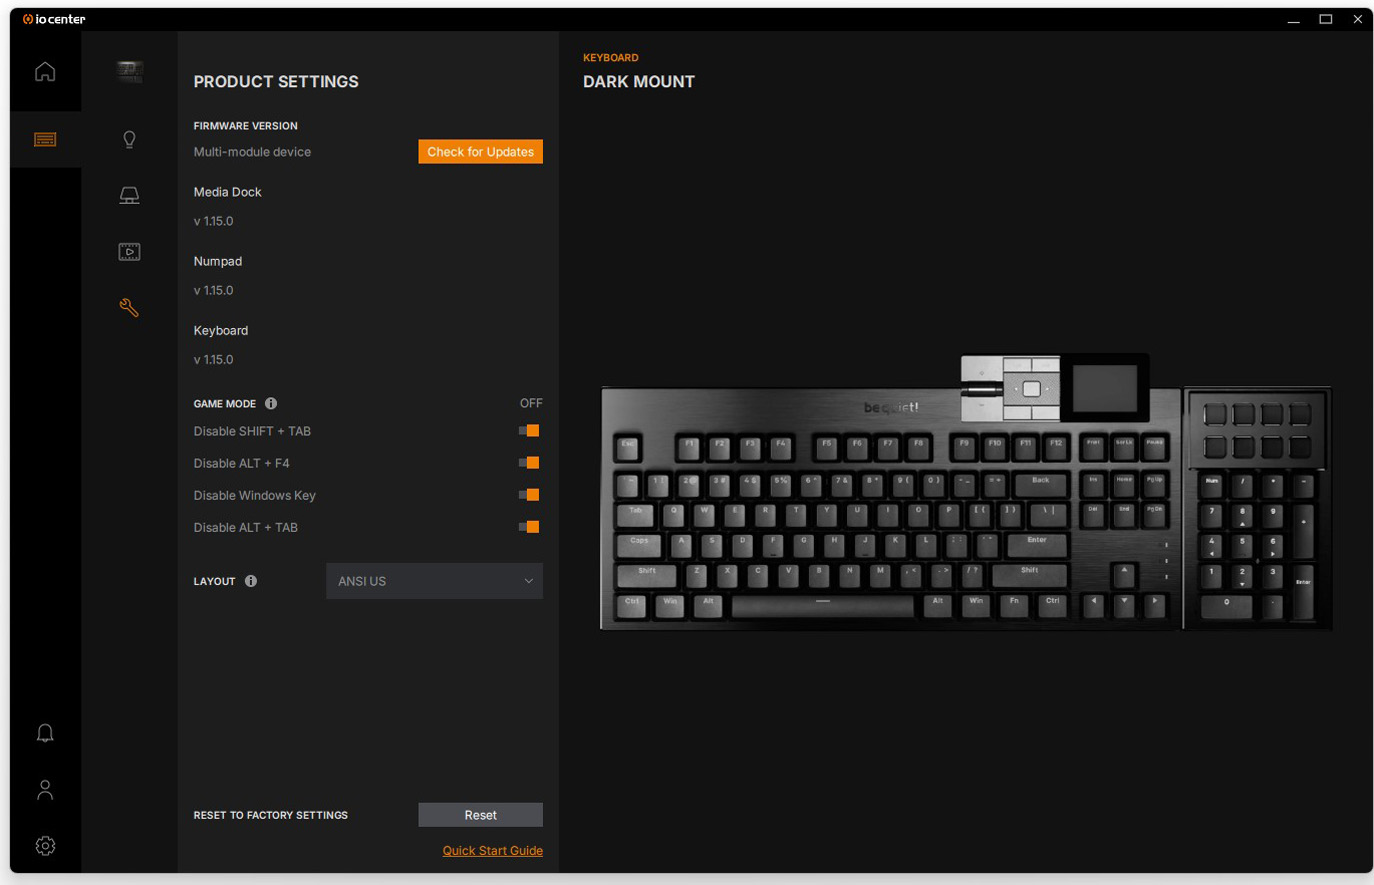Open the lighting bulb settings icon
1374x885 pixels.
[129, 139]
